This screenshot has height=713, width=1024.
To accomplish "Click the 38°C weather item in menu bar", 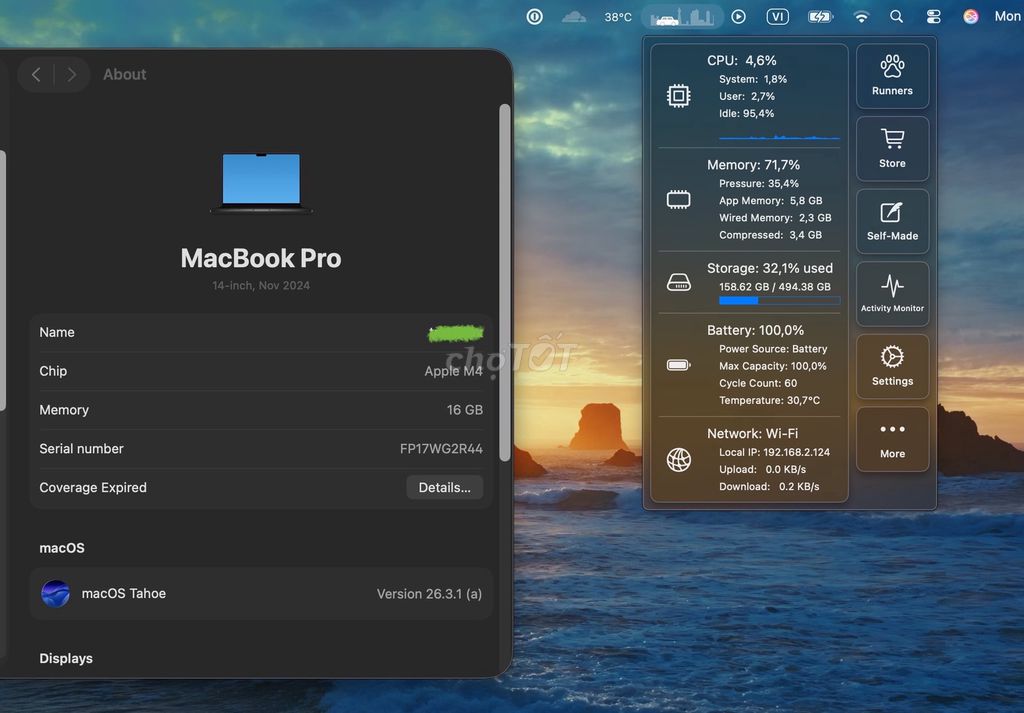I will (617, 16).
